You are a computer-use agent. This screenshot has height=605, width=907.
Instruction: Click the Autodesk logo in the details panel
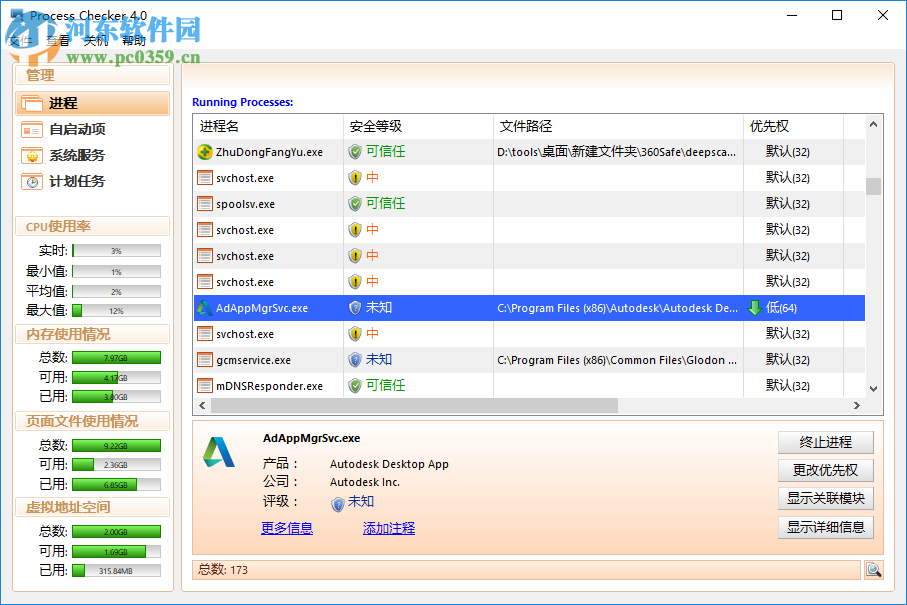tap(219, 452)
